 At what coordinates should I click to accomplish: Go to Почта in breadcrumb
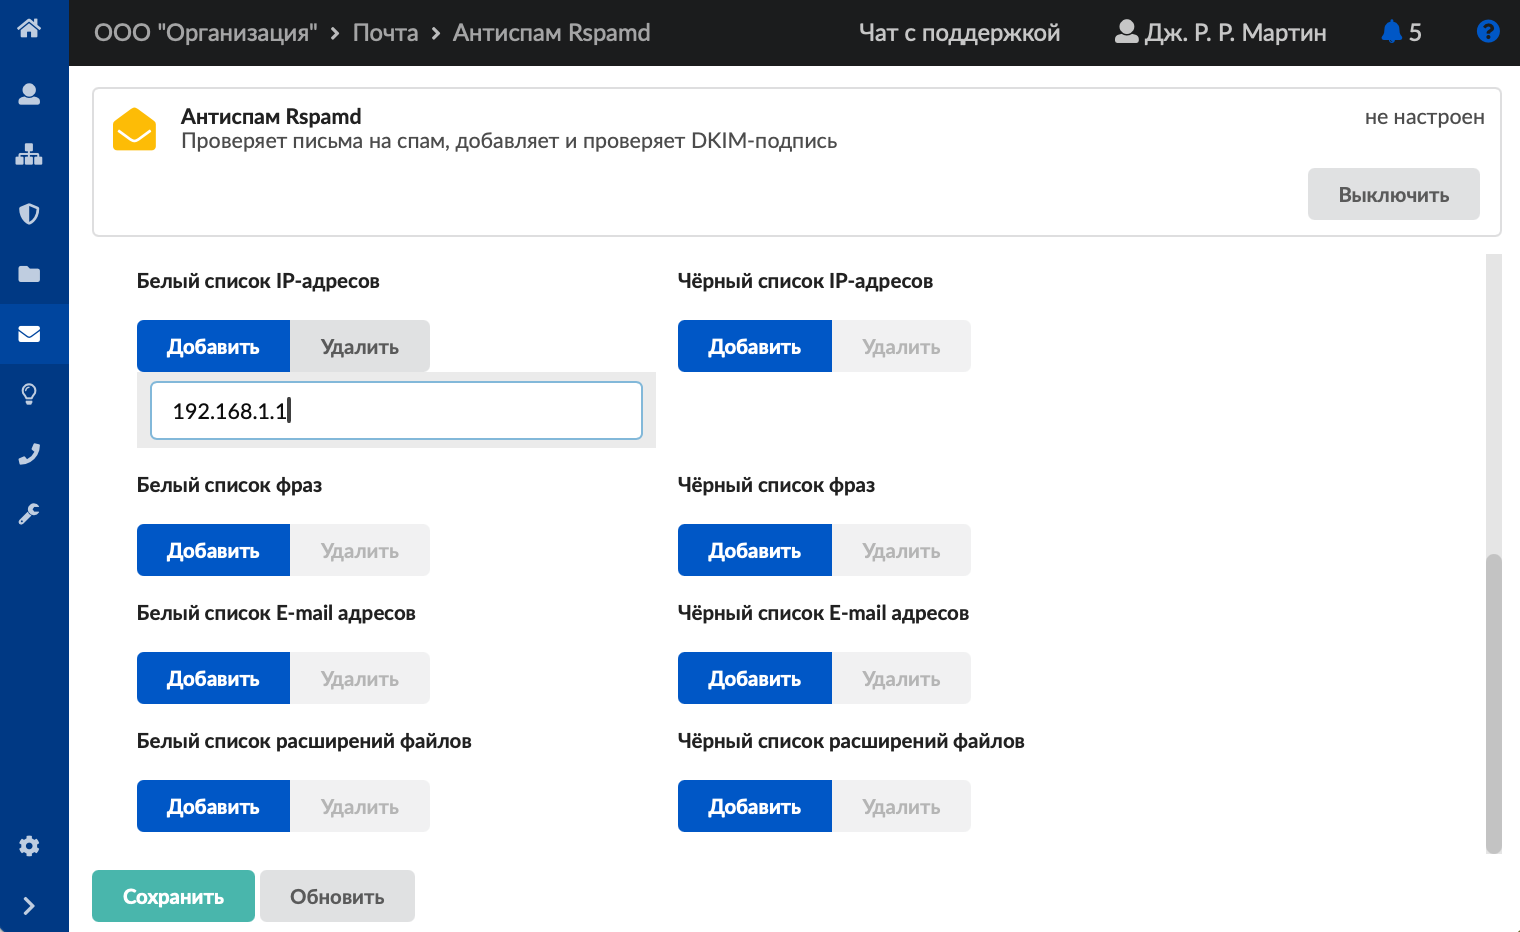click(x=385, y=33)
